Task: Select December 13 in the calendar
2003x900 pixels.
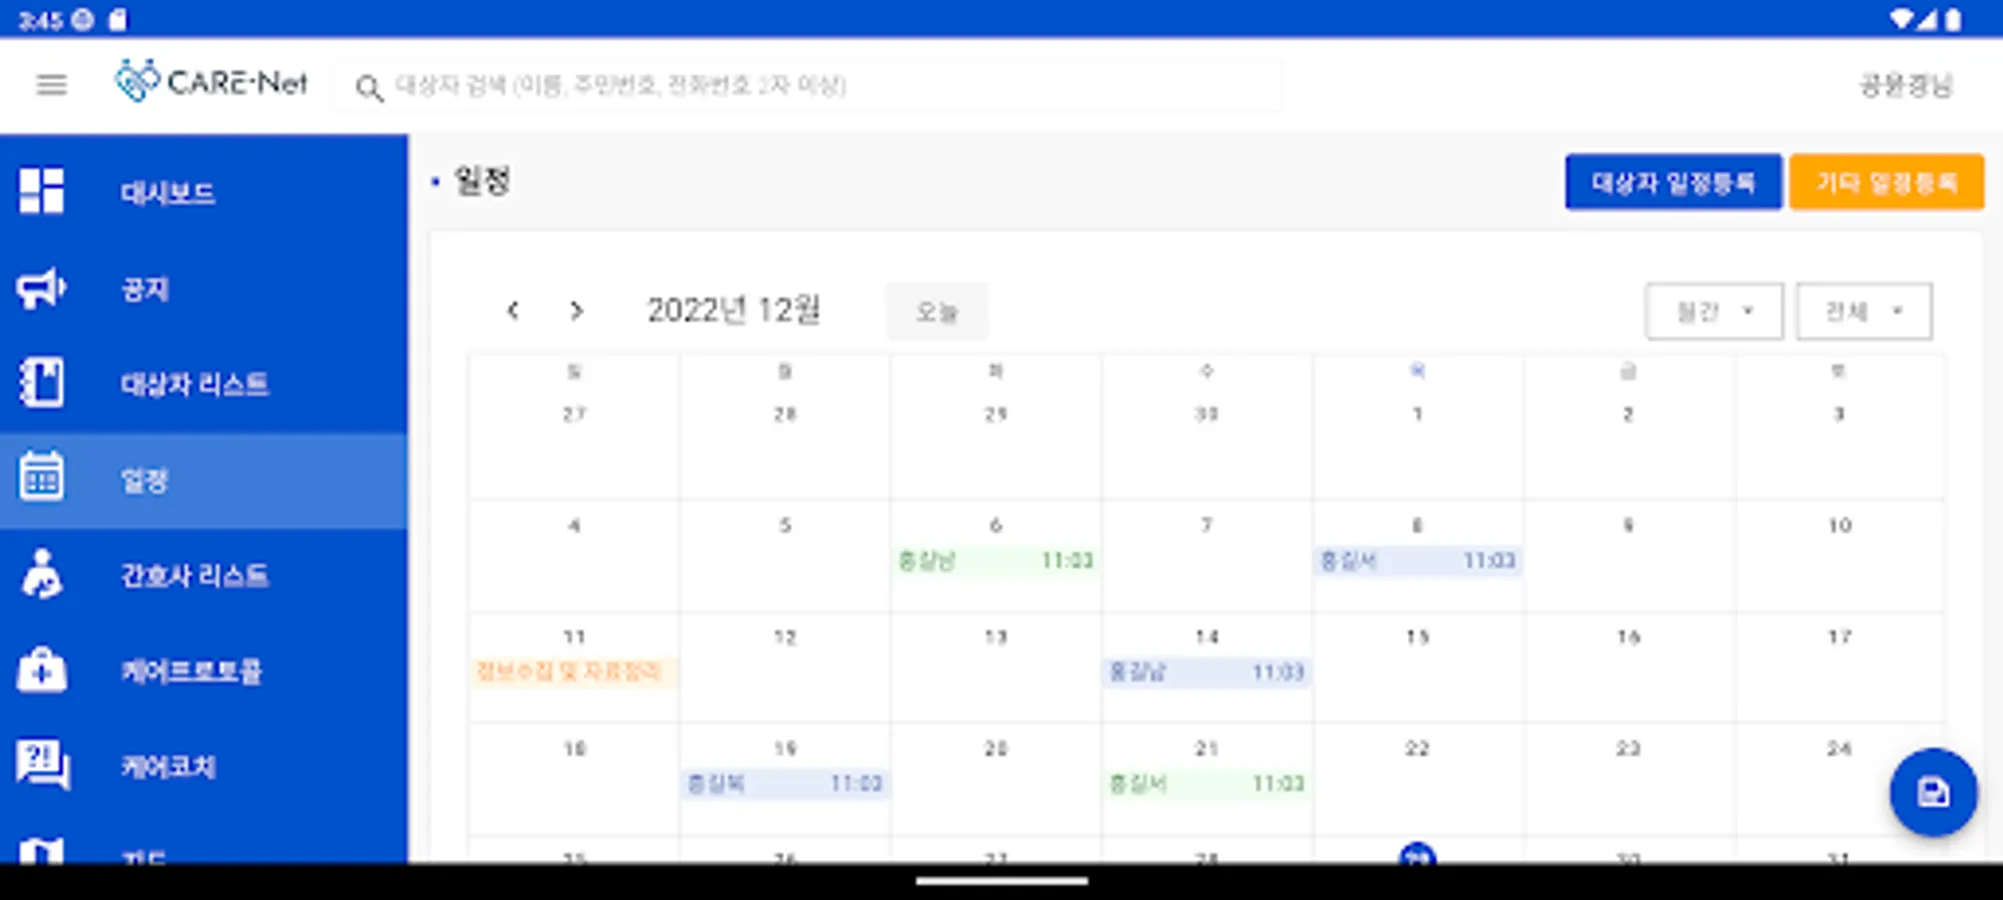Action: 996,637
